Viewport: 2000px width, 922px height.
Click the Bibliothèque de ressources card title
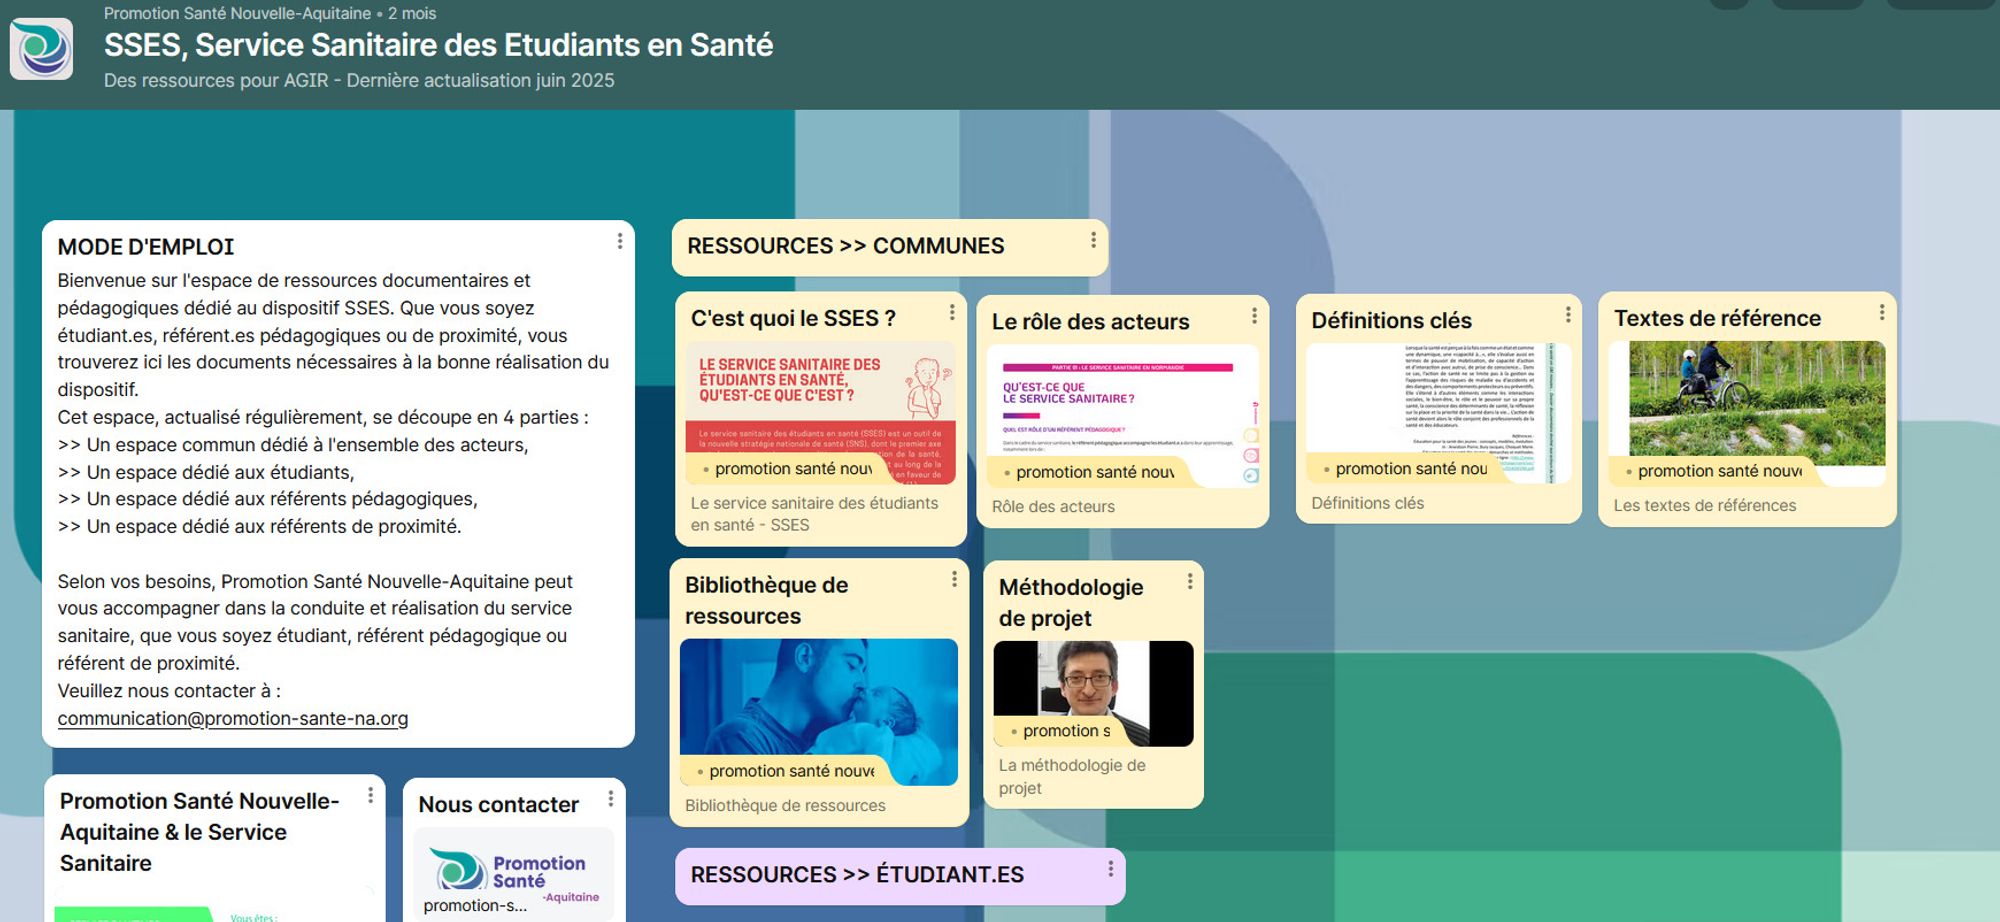coord(766,600)
